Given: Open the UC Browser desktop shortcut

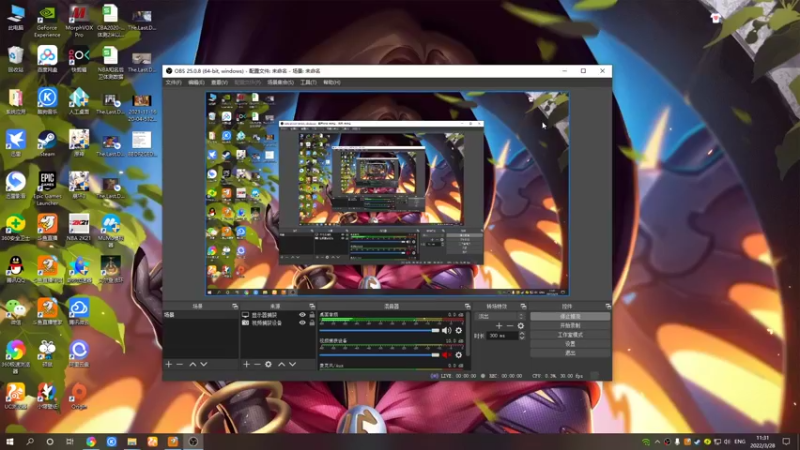Looking at the screenshot, I should [x=16, y=396].
